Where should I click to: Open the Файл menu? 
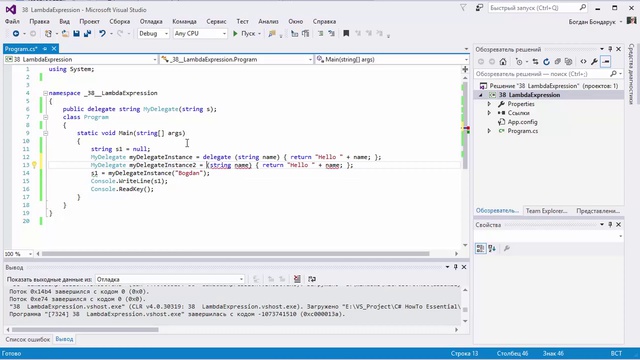(x=12, y=21)
